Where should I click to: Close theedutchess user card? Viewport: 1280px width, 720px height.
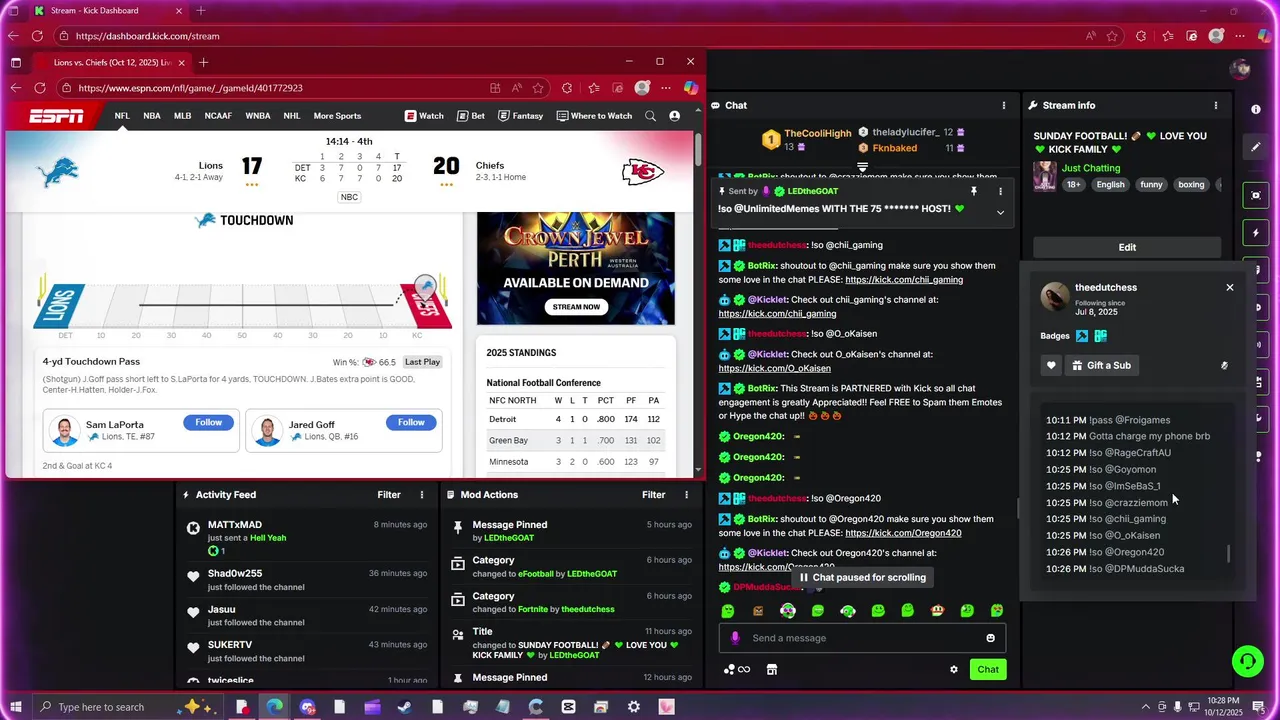coord(1229,288)
